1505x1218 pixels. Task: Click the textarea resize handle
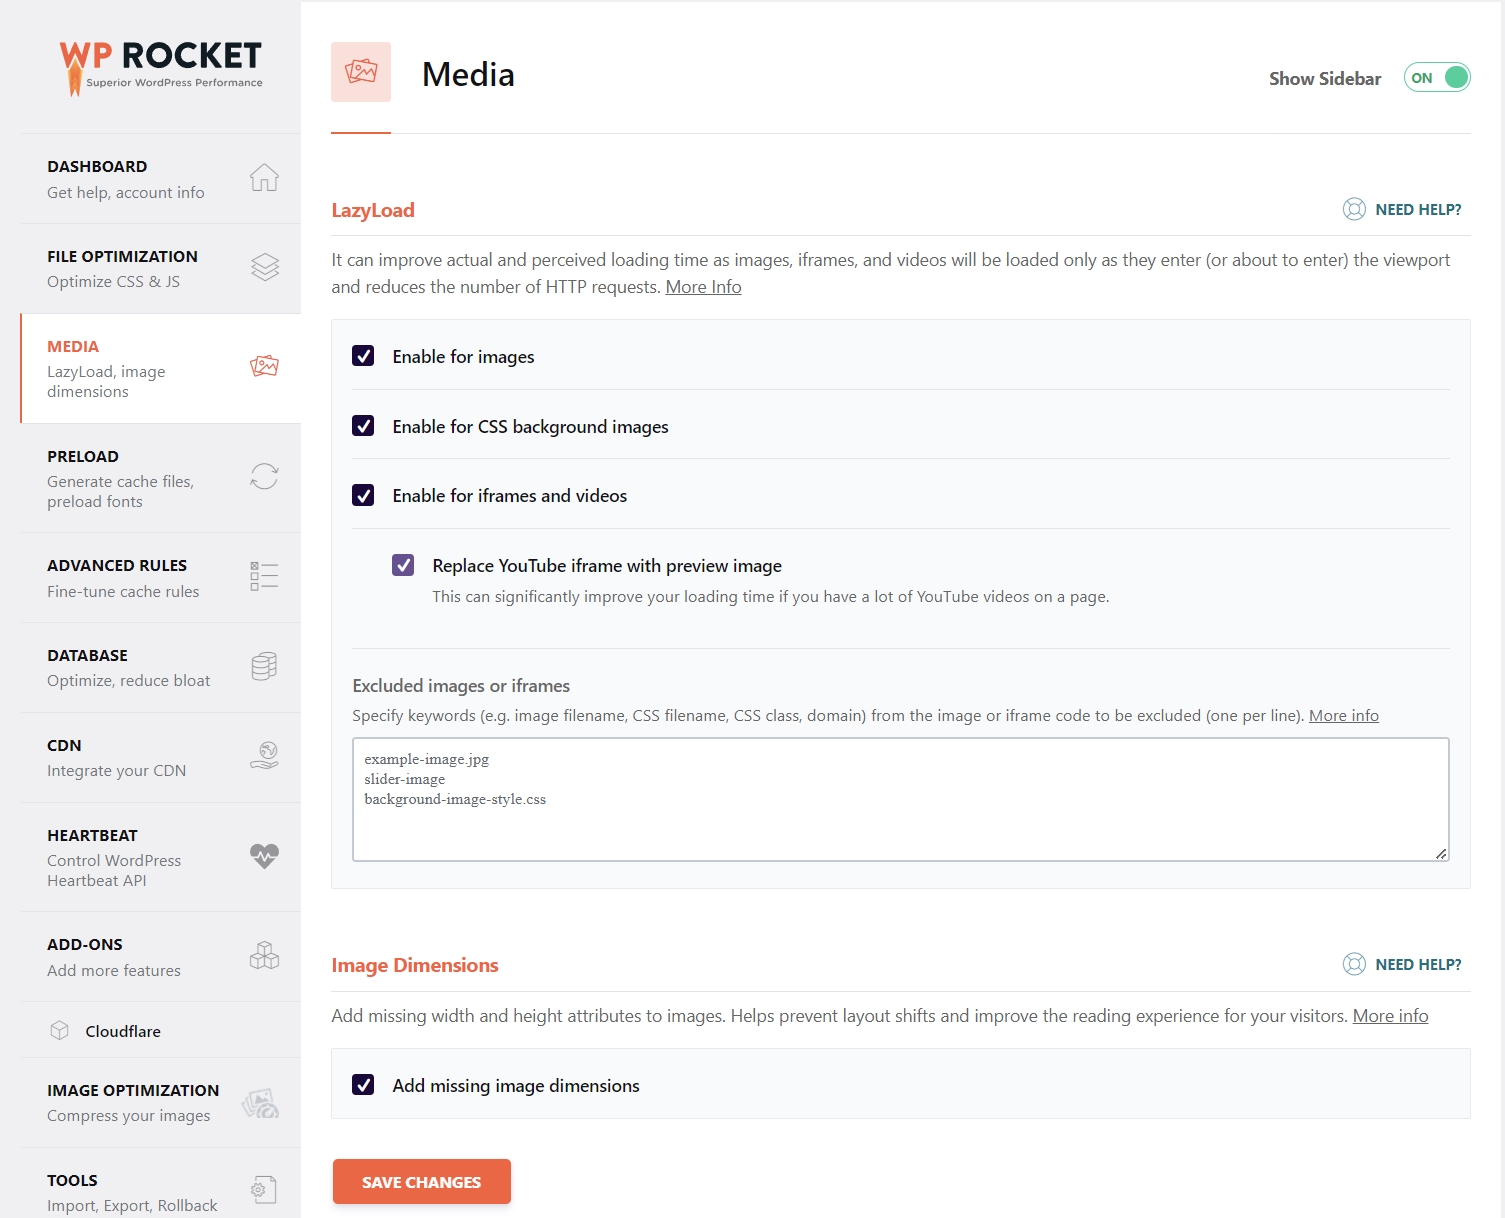click(1441, 853)
